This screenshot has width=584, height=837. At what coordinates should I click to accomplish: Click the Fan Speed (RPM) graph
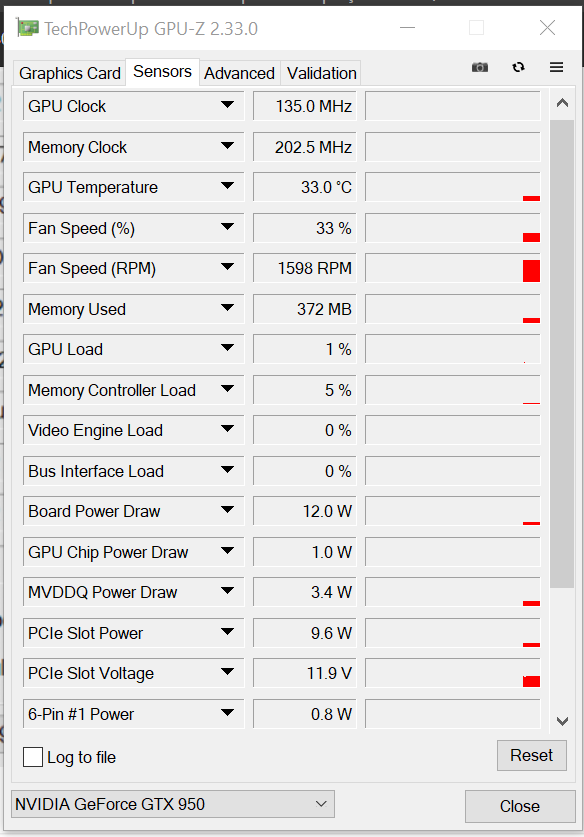(453, 268)
